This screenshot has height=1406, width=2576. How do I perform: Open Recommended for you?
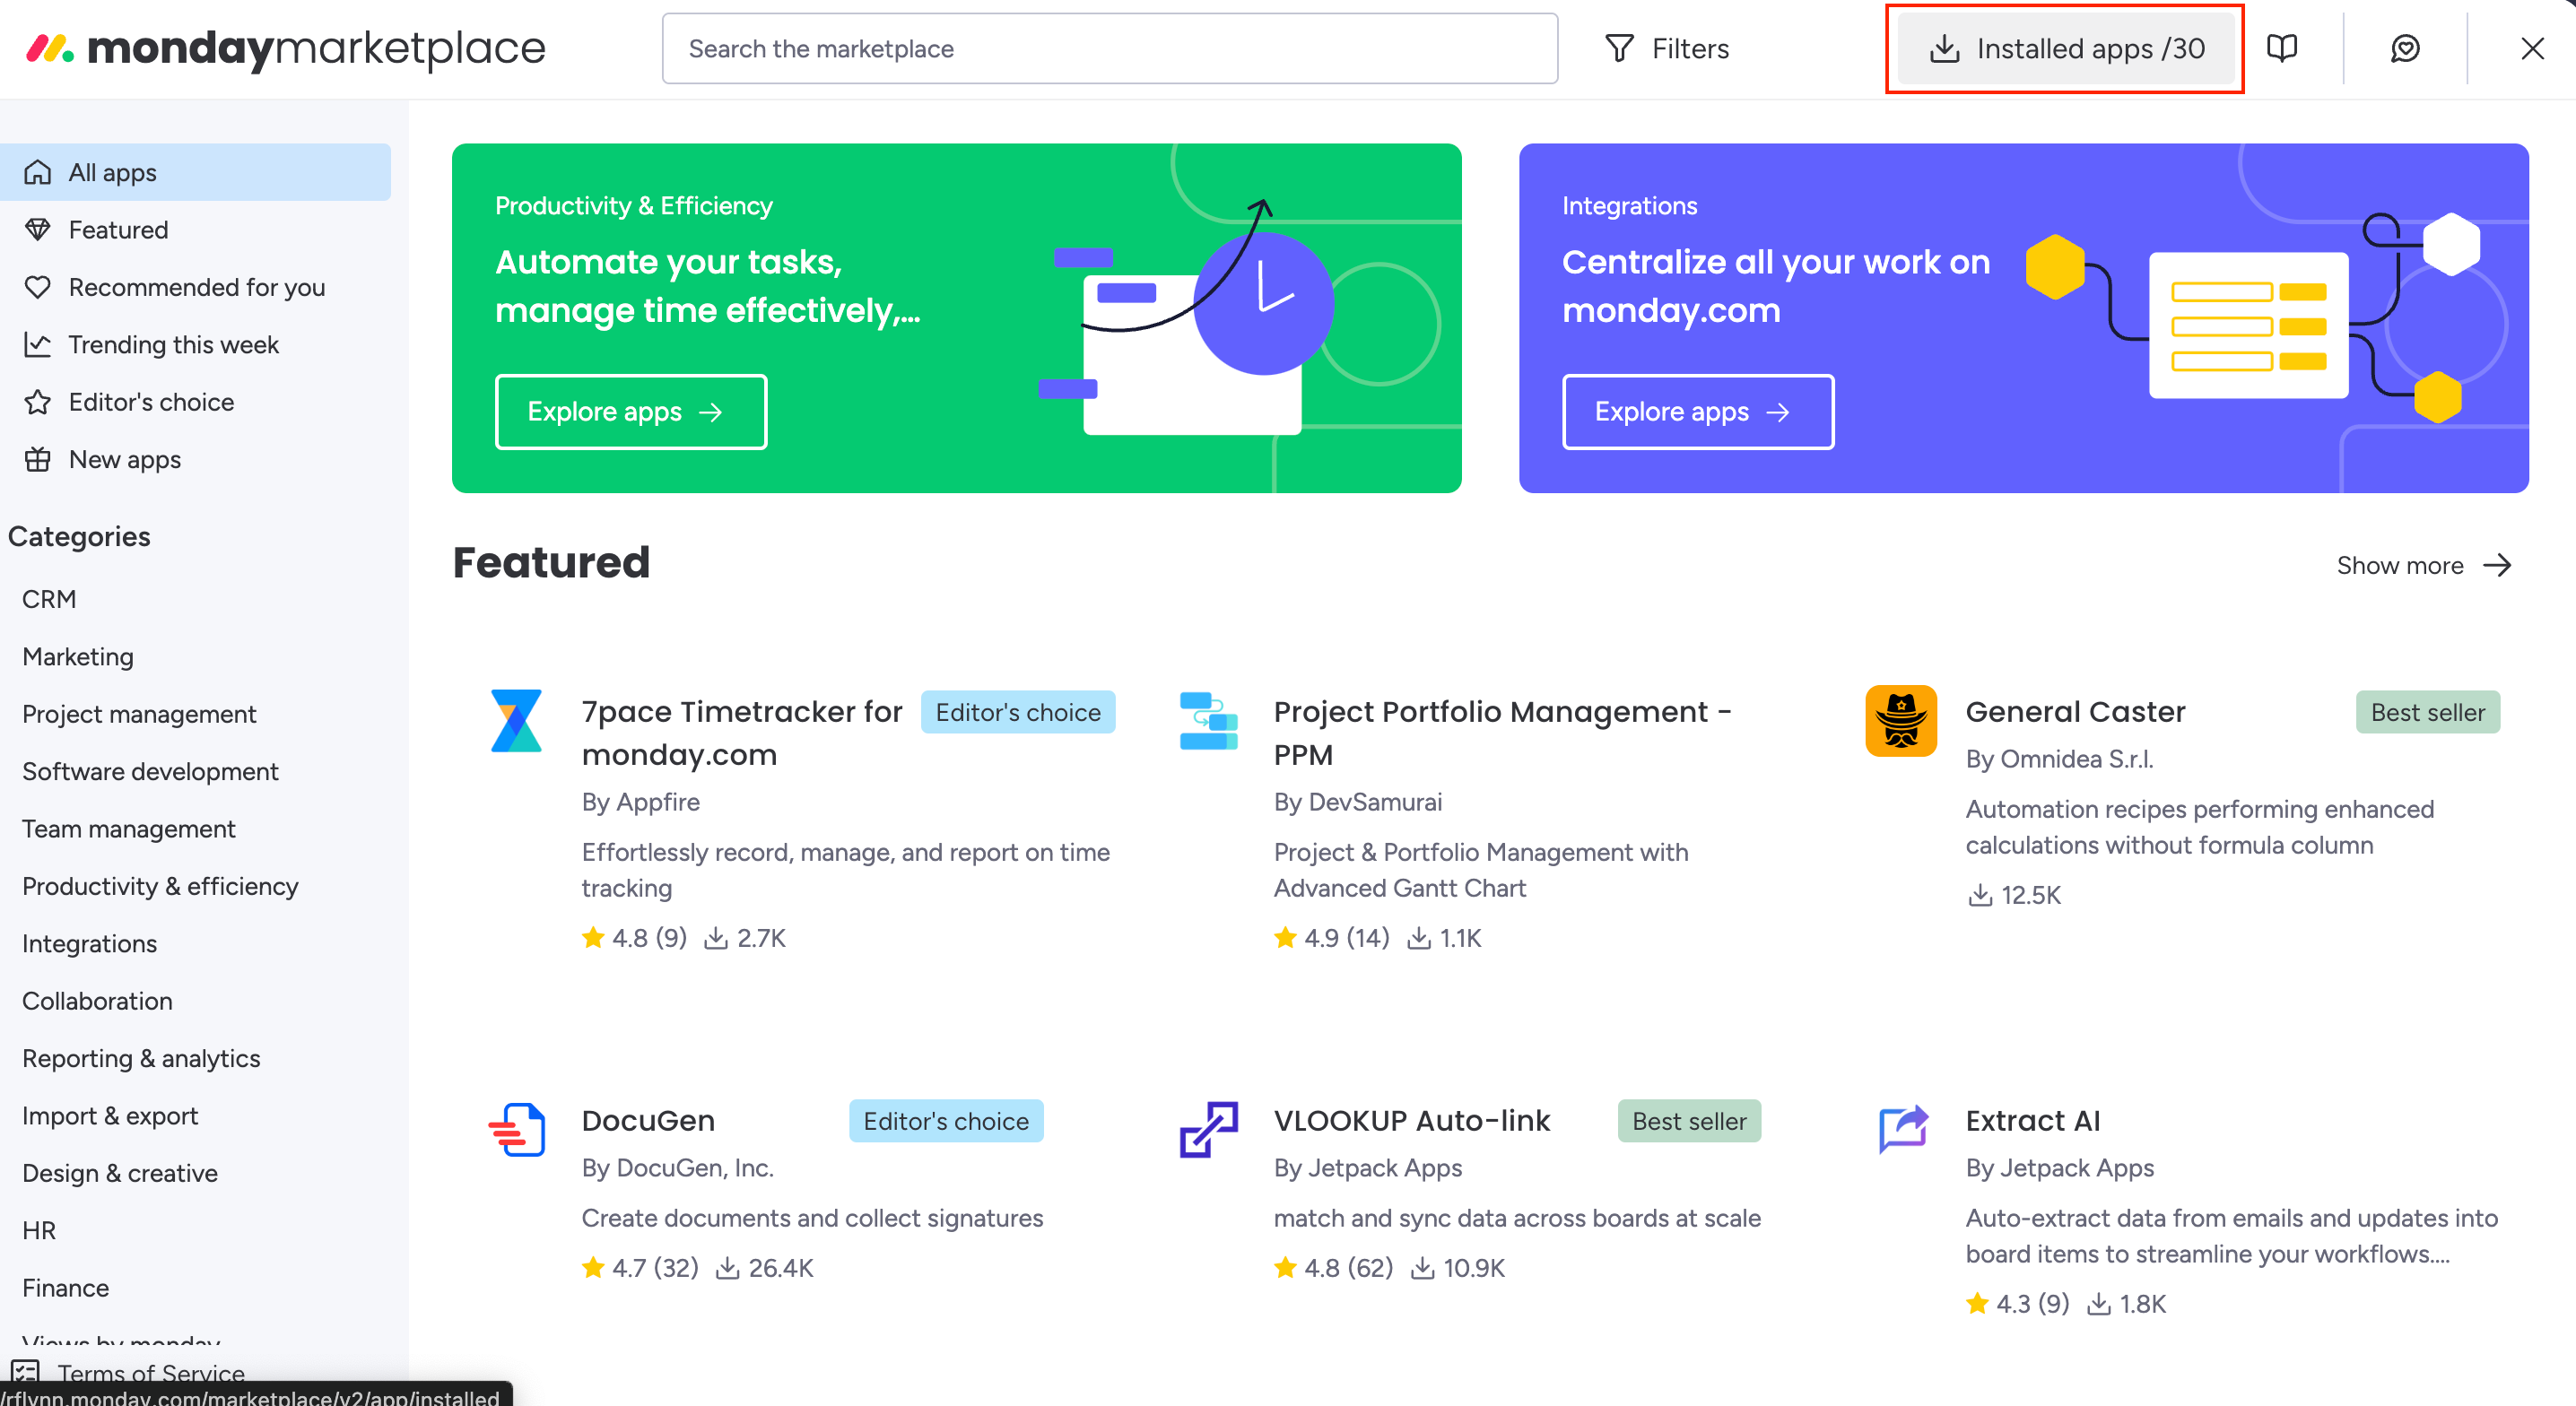pos(195,287)
